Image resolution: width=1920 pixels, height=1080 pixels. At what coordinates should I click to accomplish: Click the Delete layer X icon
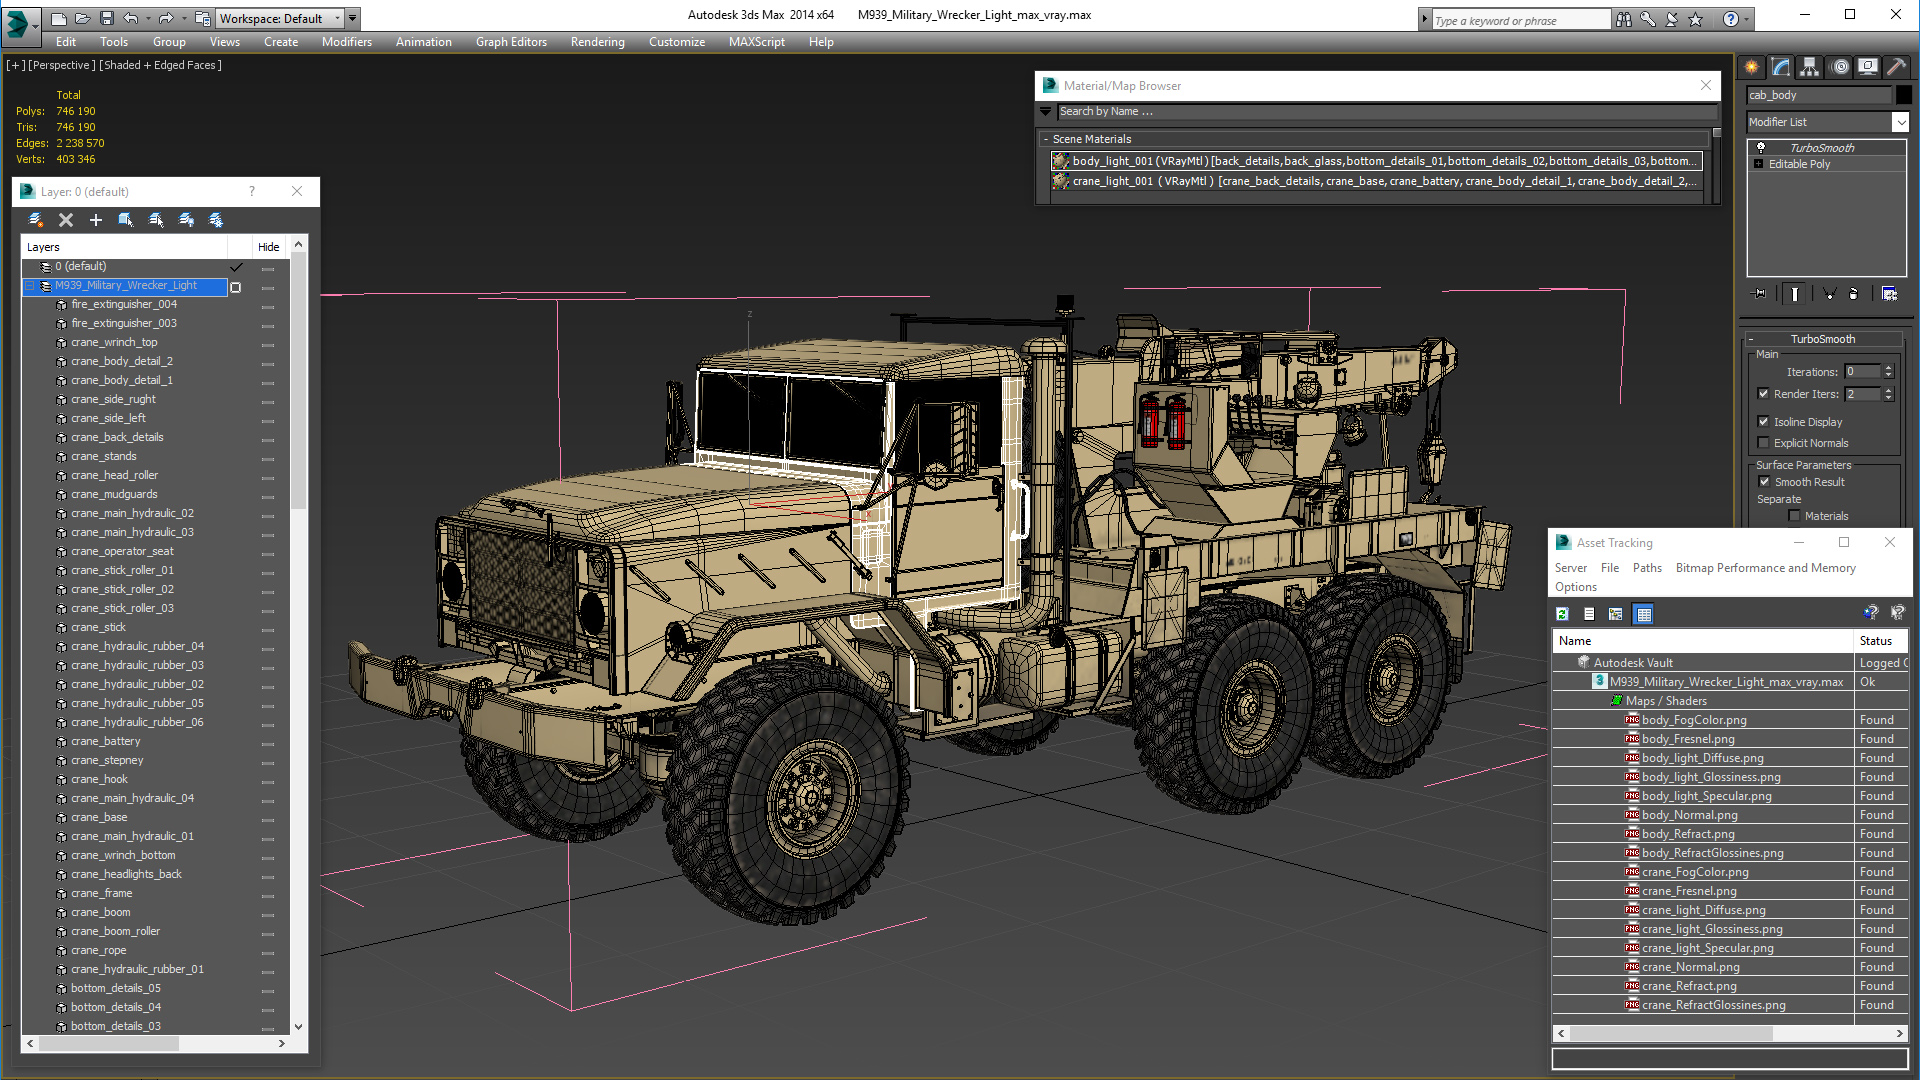click(x=66, y=219)
